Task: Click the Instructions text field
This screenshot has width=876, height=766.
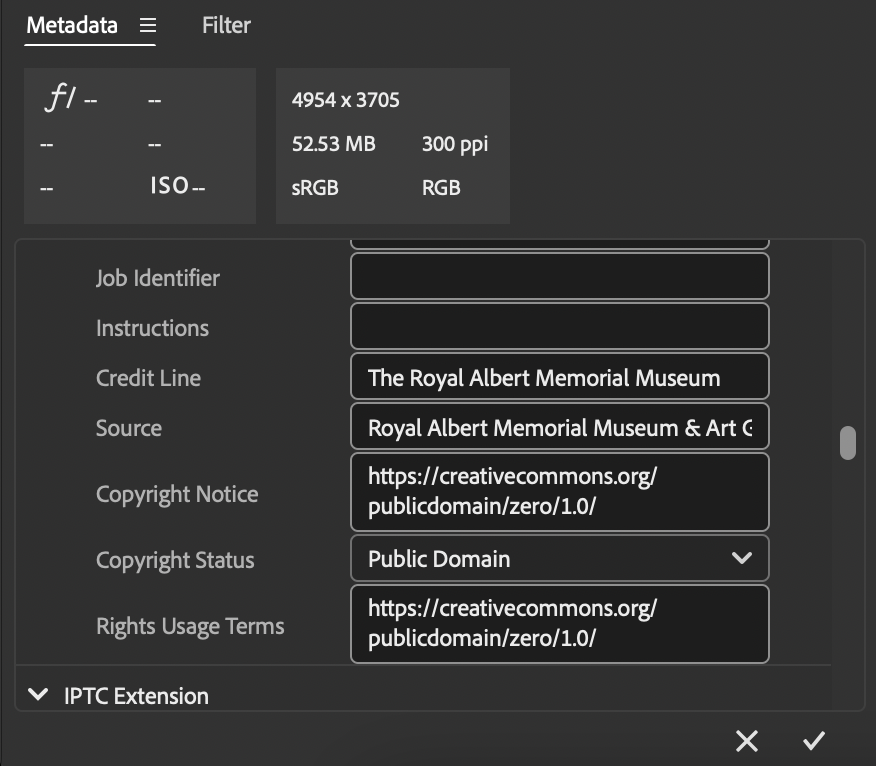Action: 559,326
